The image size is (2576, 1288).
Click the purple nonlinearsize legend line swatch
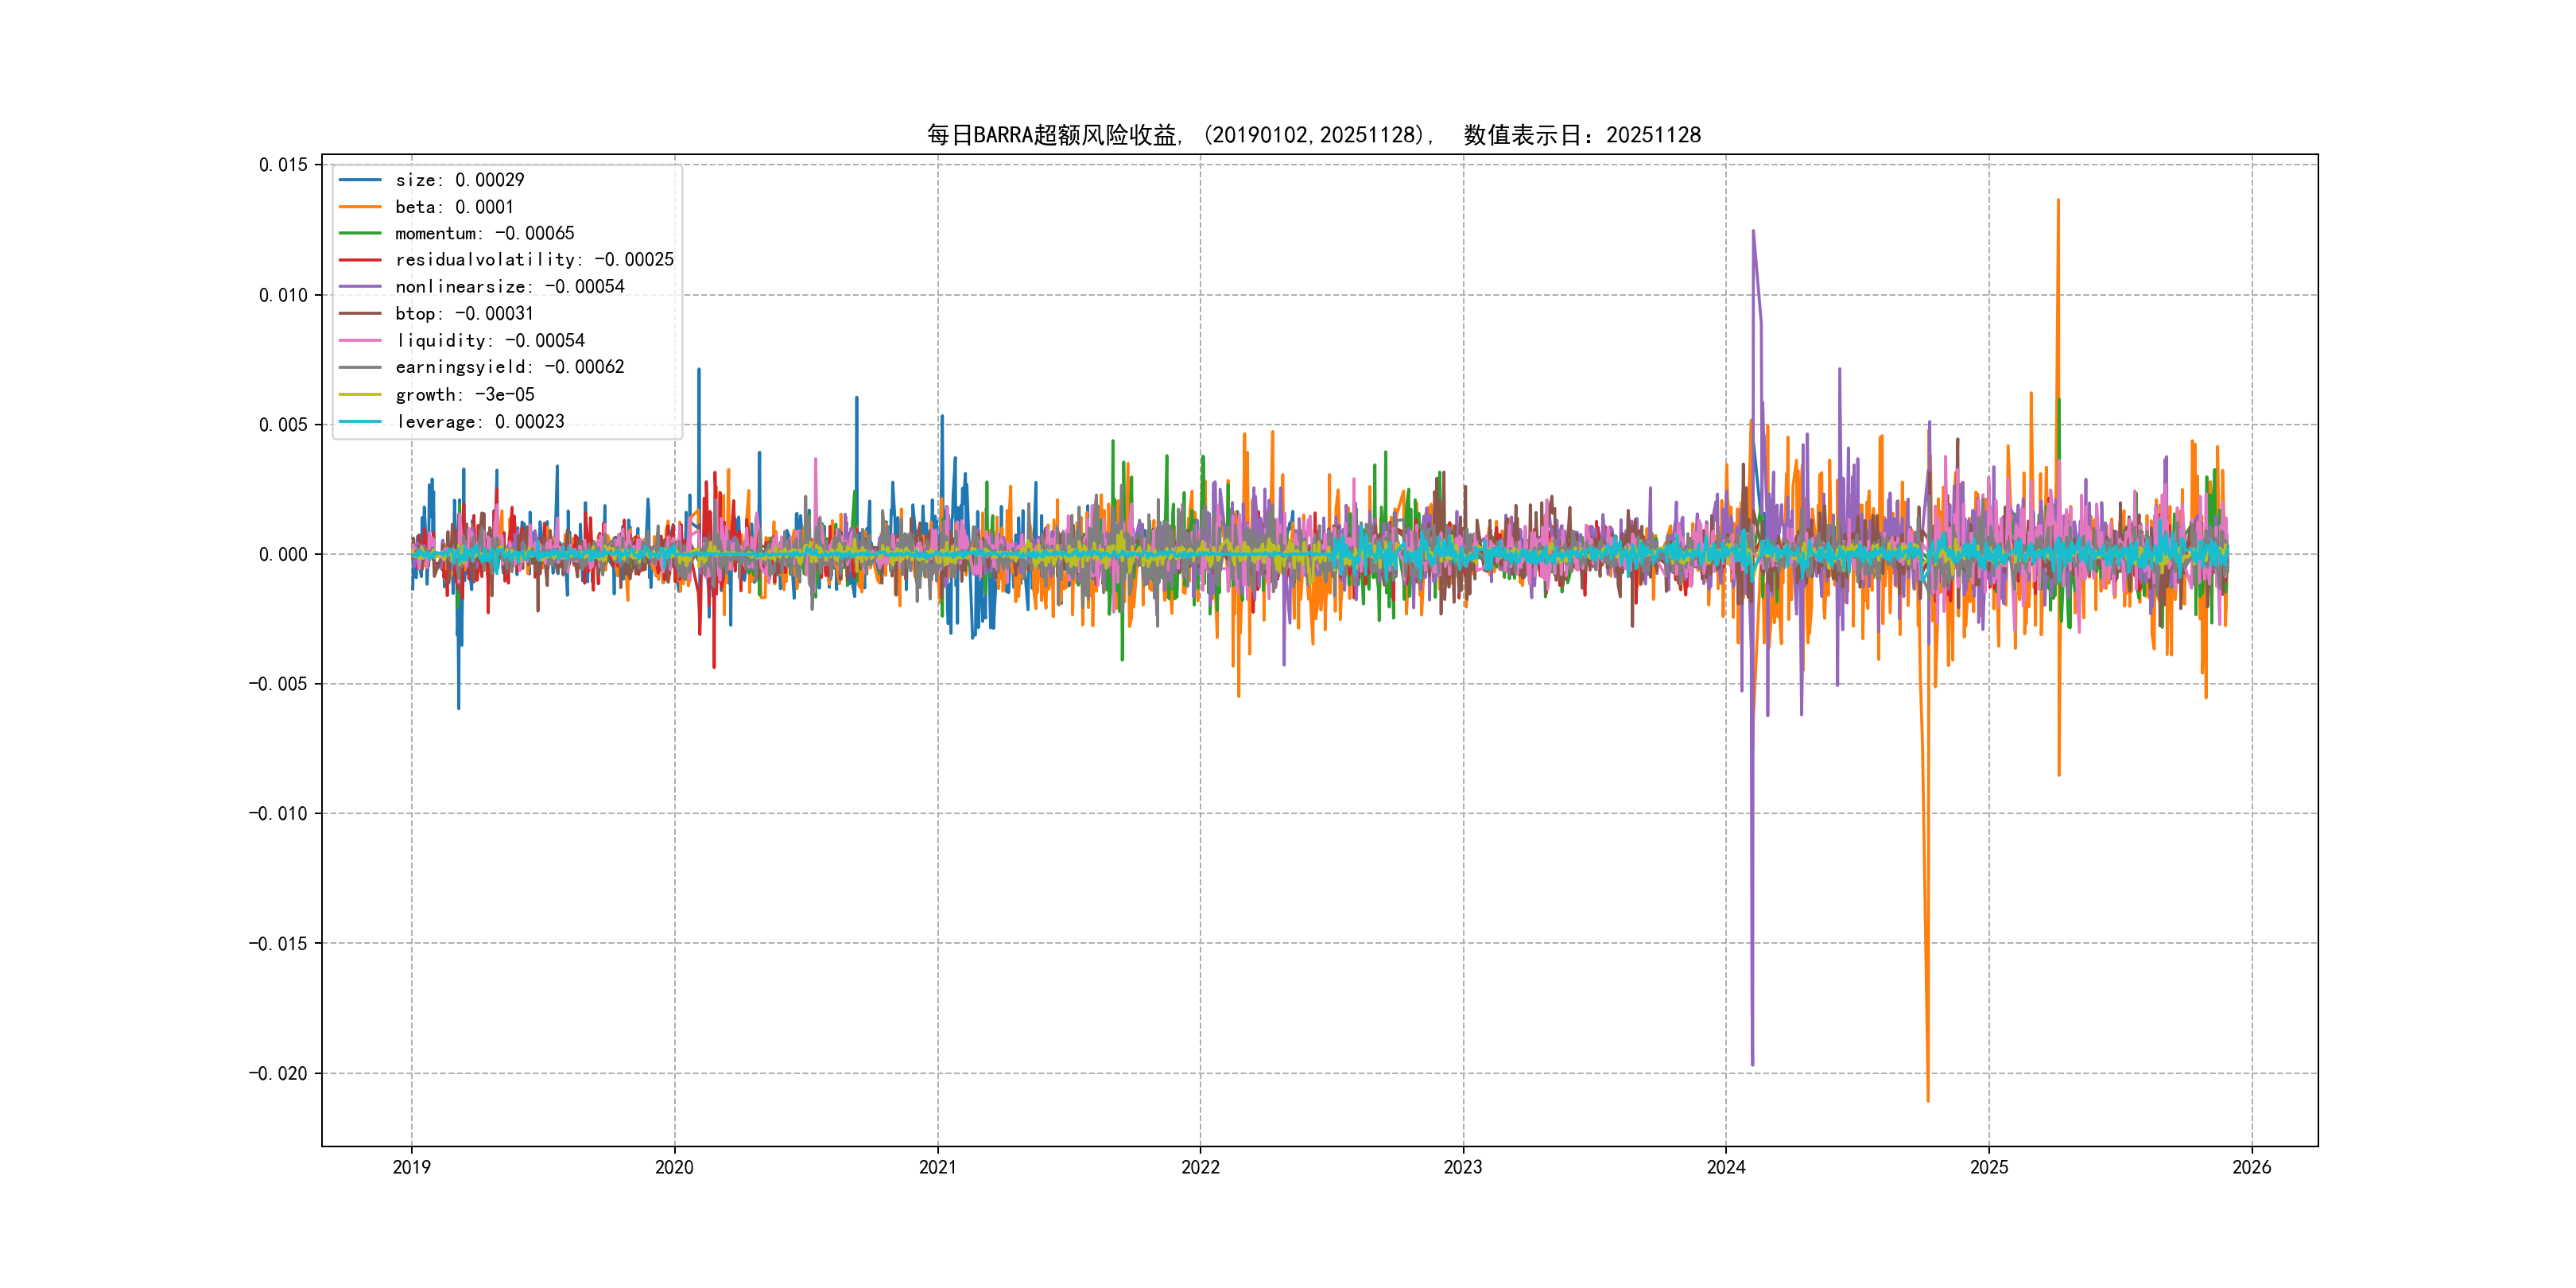360,287
